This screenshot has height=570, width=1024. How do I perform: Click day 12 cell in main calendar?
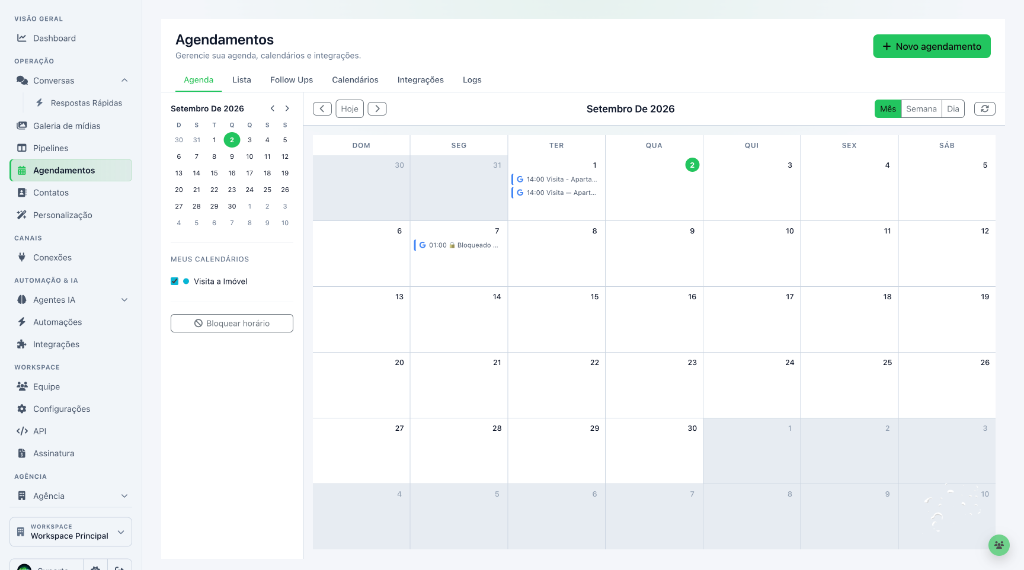[x=947, y=253]
